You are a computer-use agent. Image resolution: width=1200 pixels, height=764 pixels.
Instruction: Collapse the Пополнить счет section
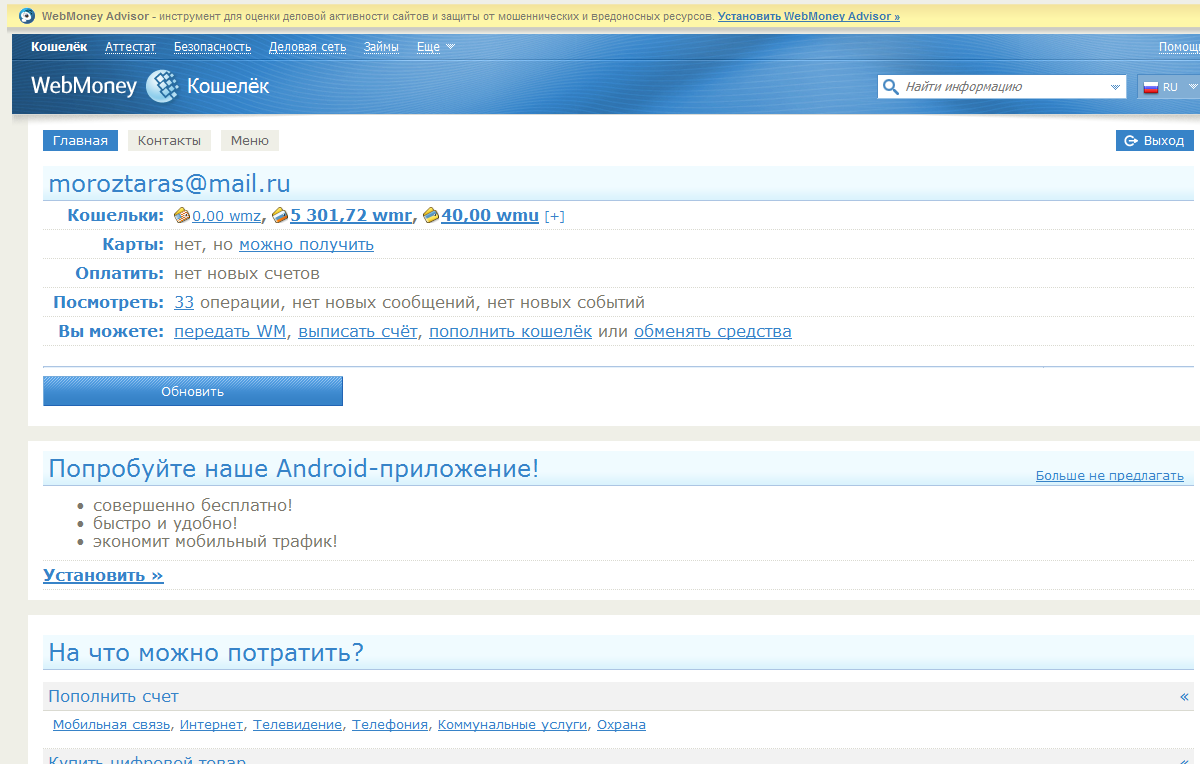pos(1184,697)
